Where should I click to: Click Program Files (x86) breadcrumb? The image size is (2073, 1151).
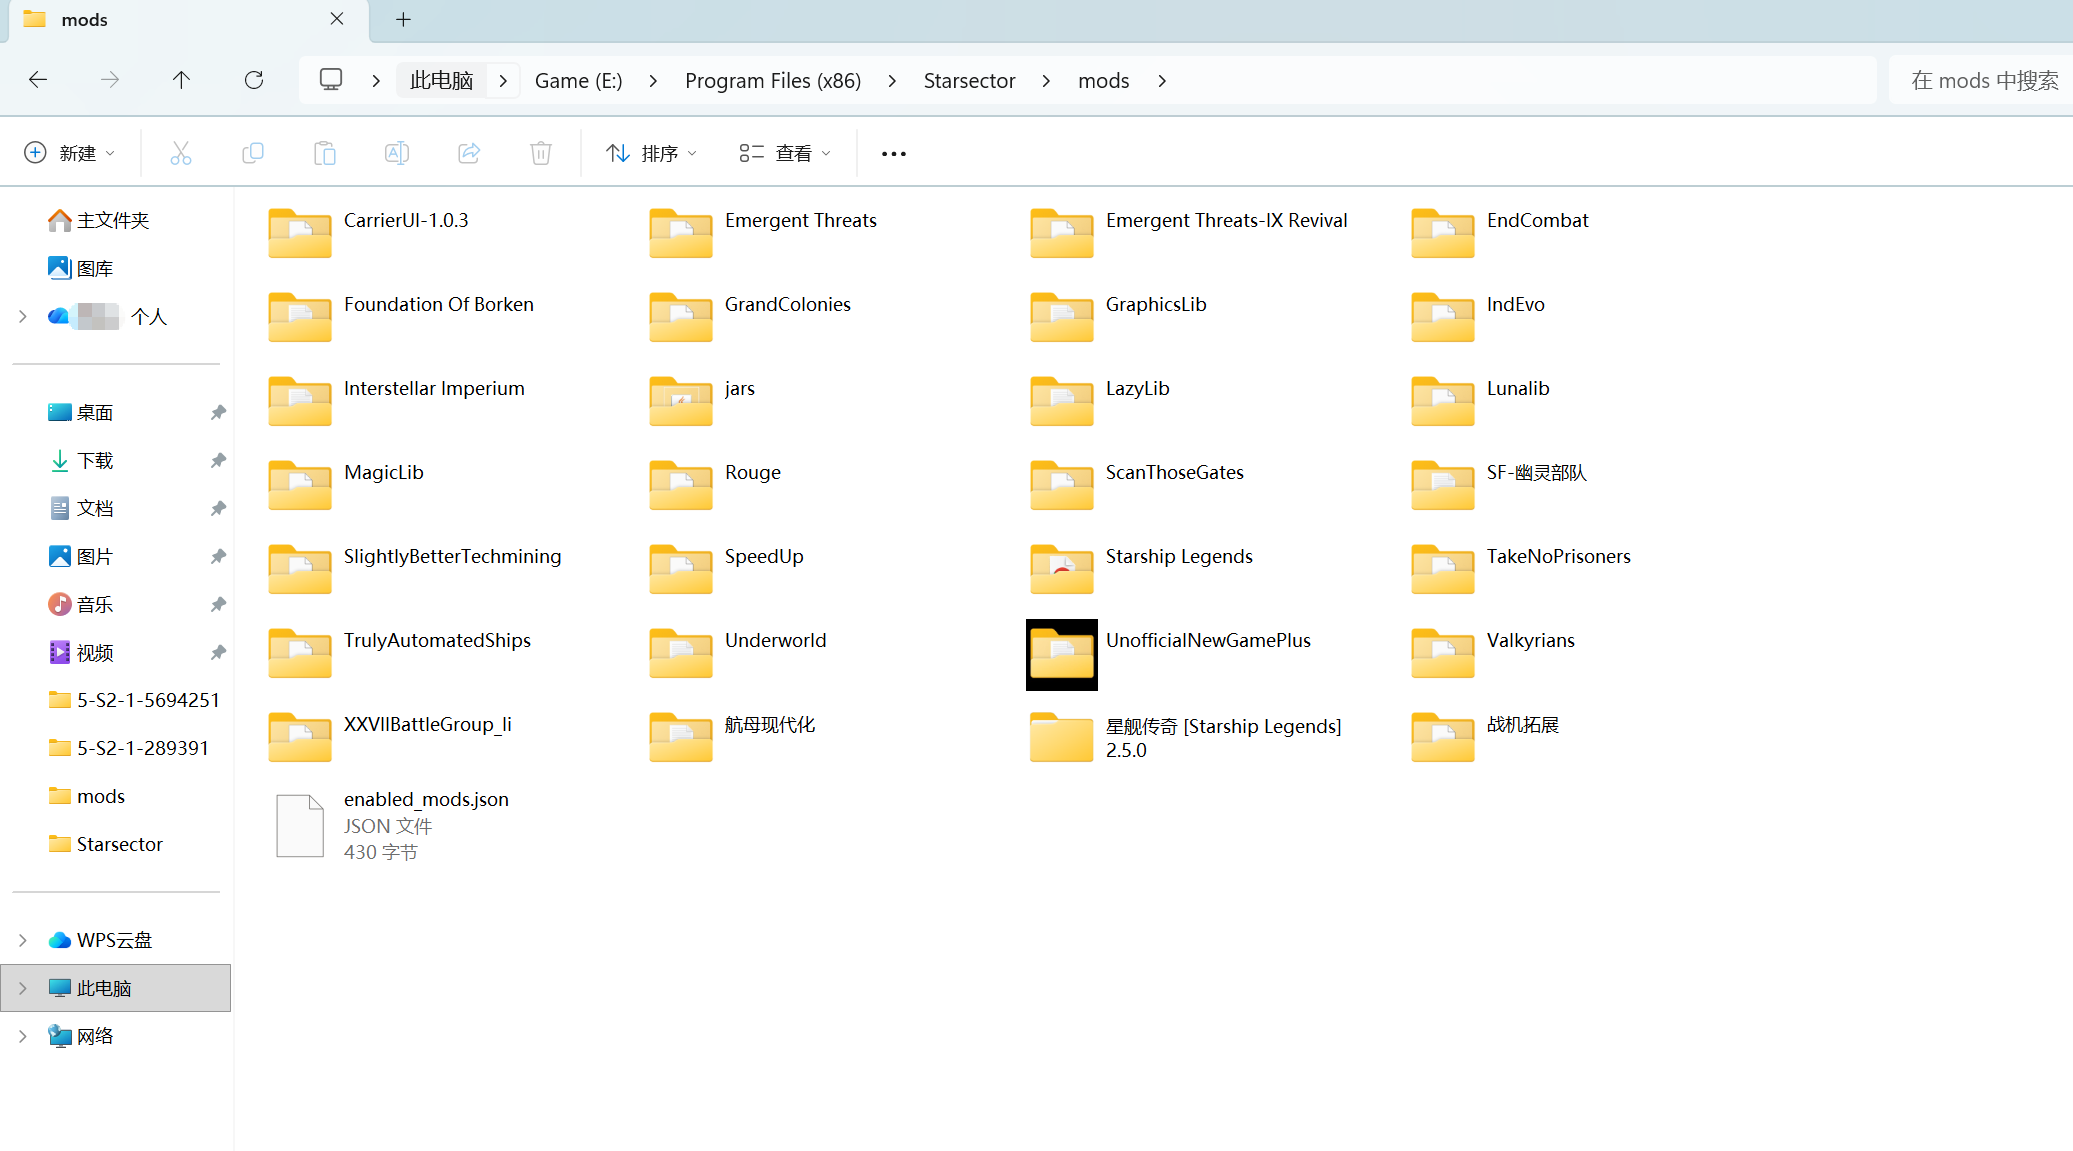coord(772,80)
